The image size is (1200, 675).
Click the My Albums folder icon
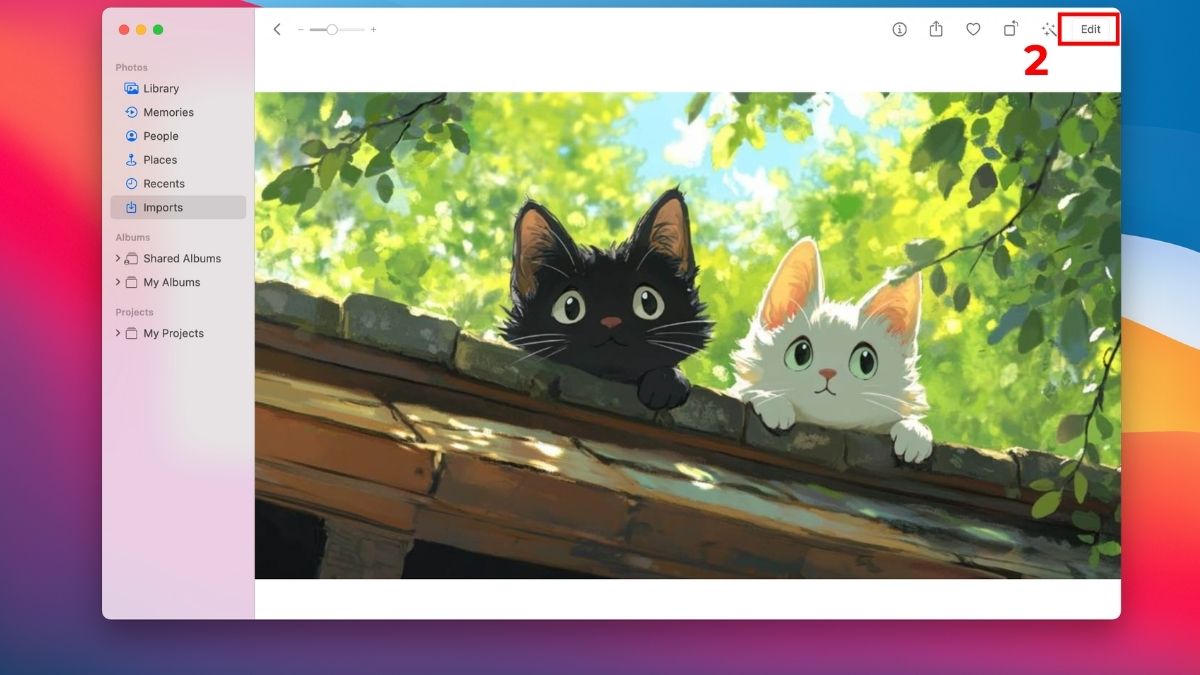click(x=131, y=282)
